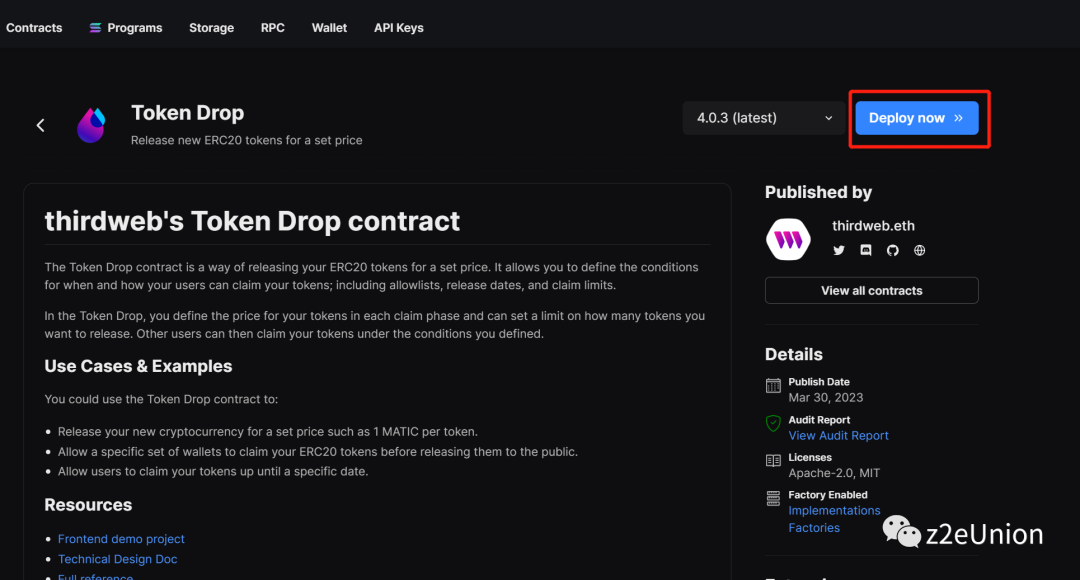The width and height of the screenshot is (1080, 580).
Task: Open thirdweb's Discord icon
Action: tap(866, 250)
